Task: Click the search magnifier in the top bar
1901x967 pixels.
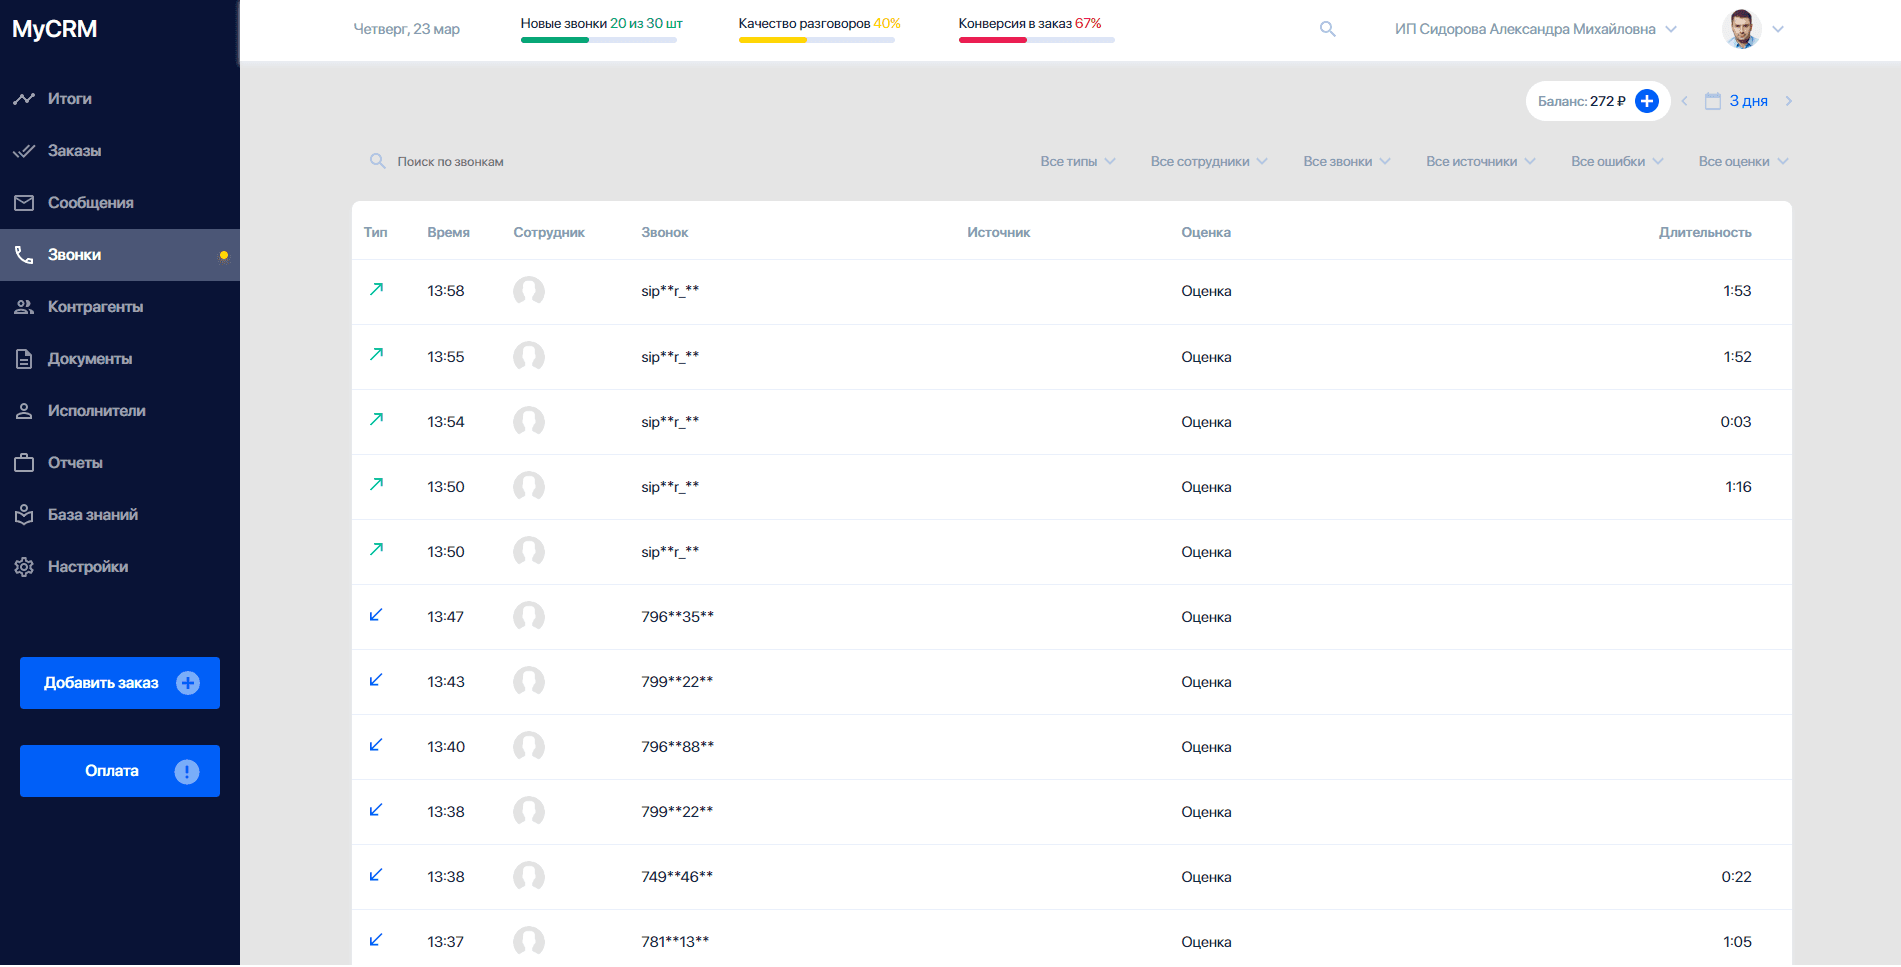Action: 1327,28
